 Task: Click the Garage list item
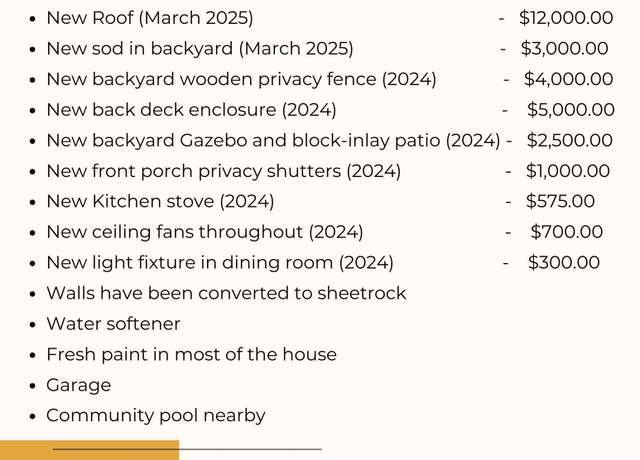(79, 385)
